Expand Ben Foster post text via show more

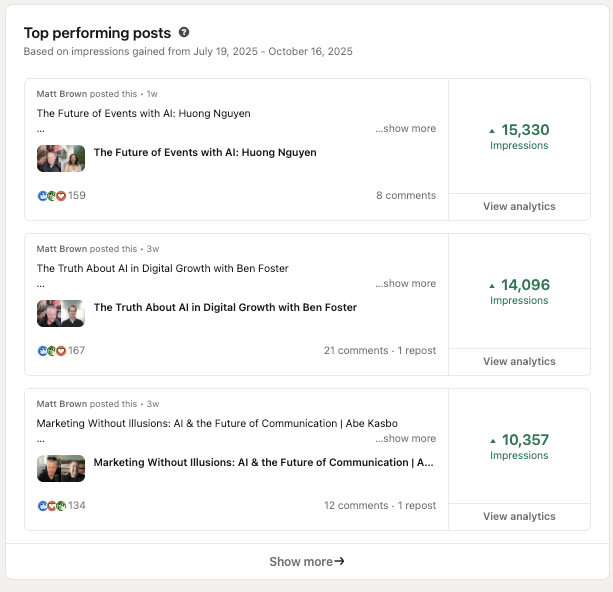[x=406, y=284]
